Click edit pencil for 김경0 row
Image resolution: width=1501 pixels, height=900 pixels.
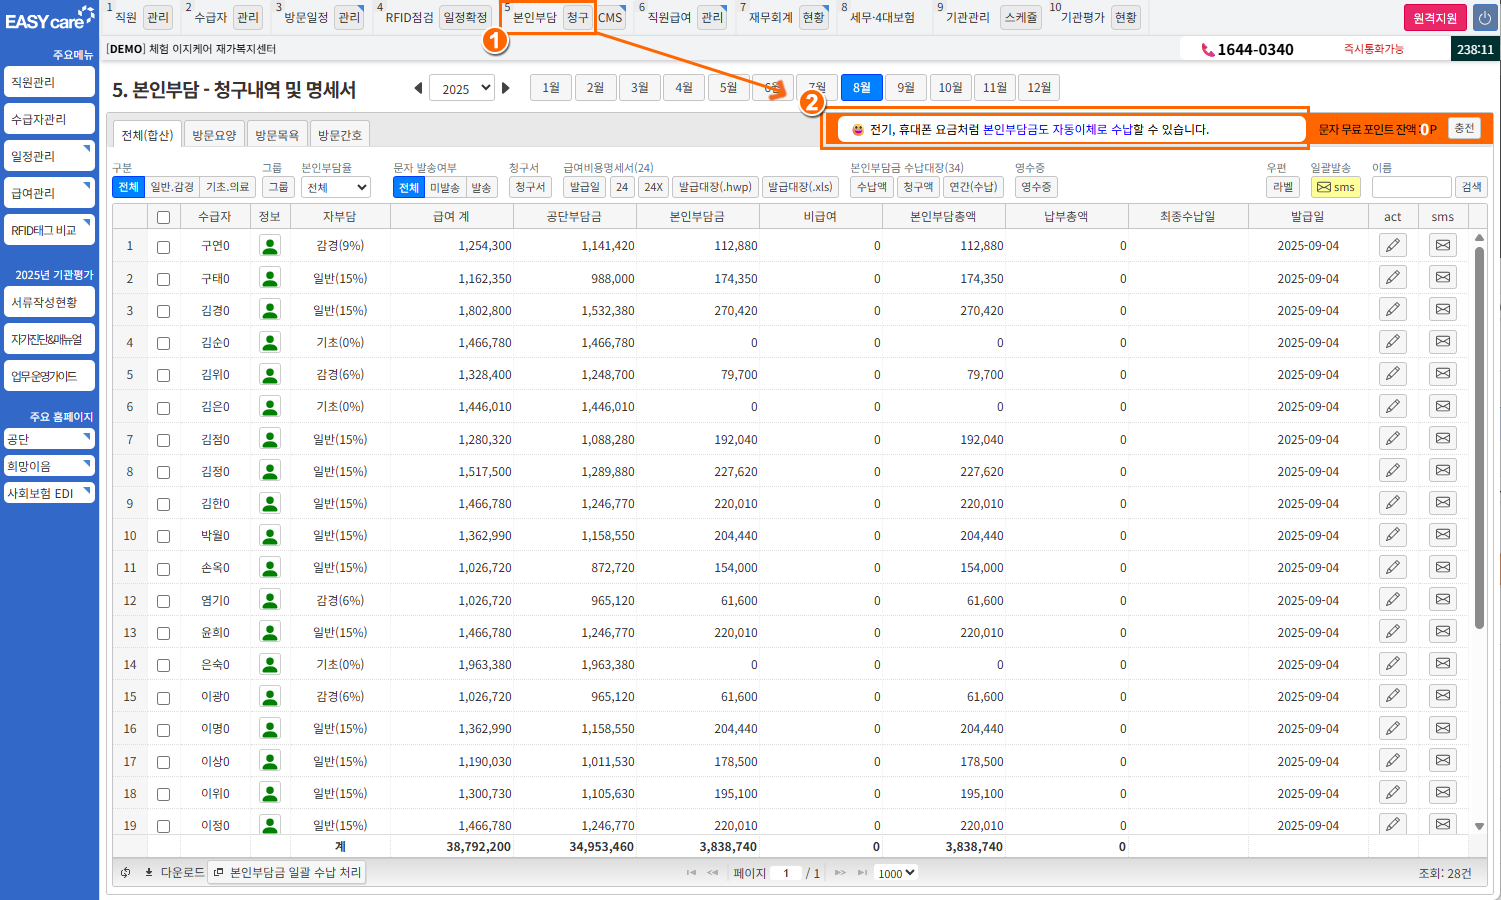tap(1392, 310)
